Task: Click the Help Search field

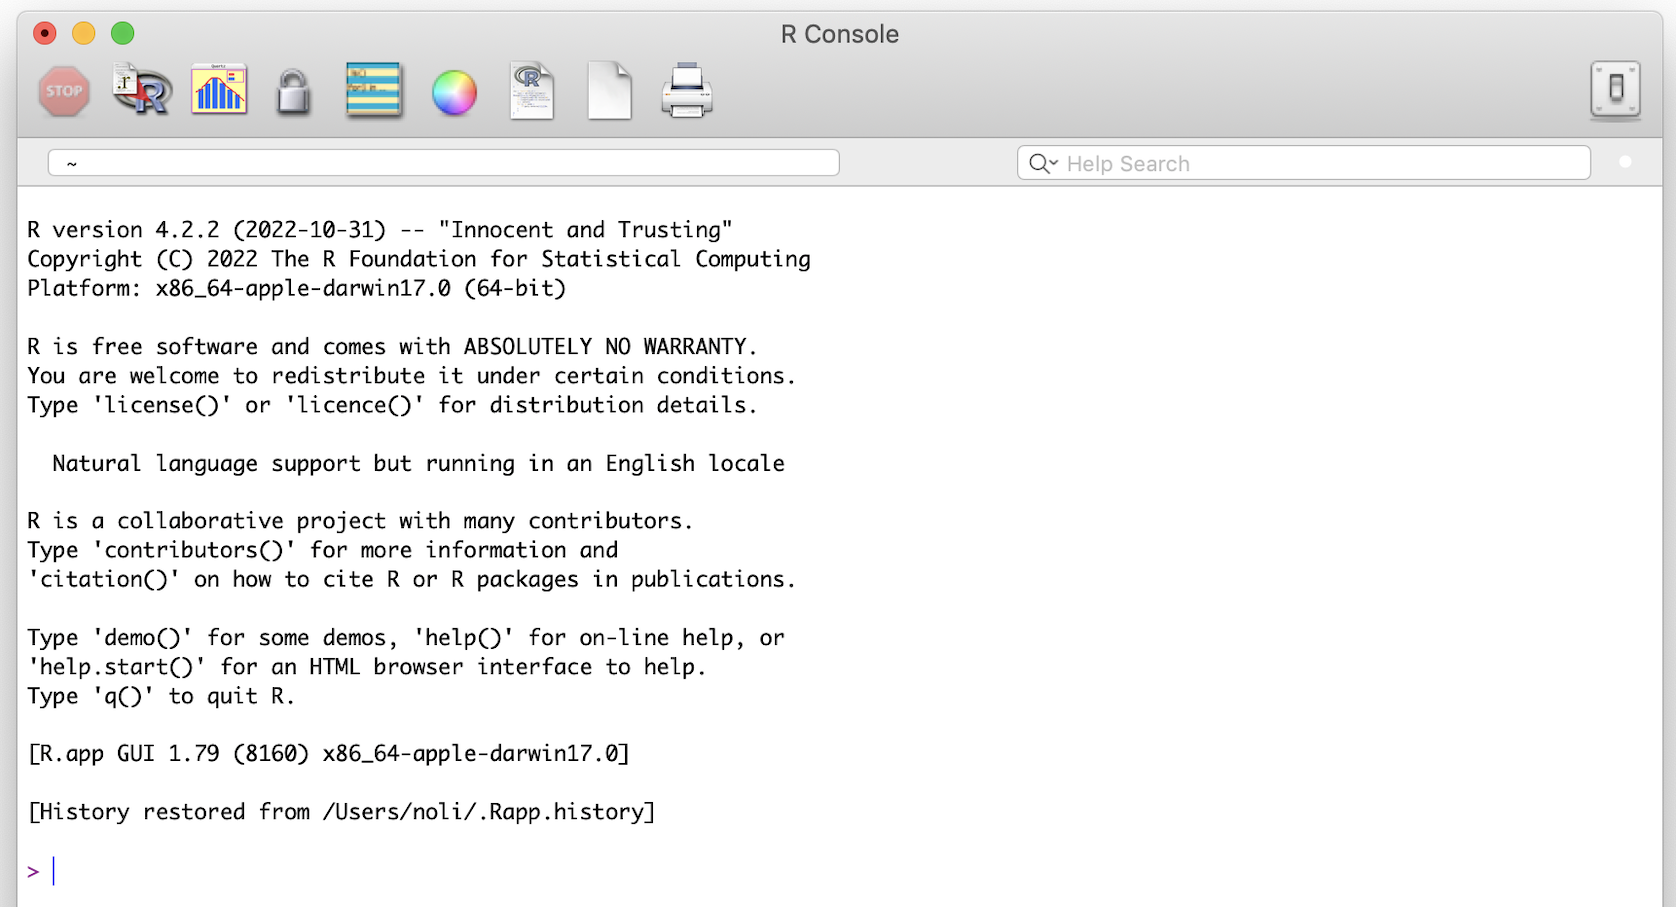Action: (1304, 163)
